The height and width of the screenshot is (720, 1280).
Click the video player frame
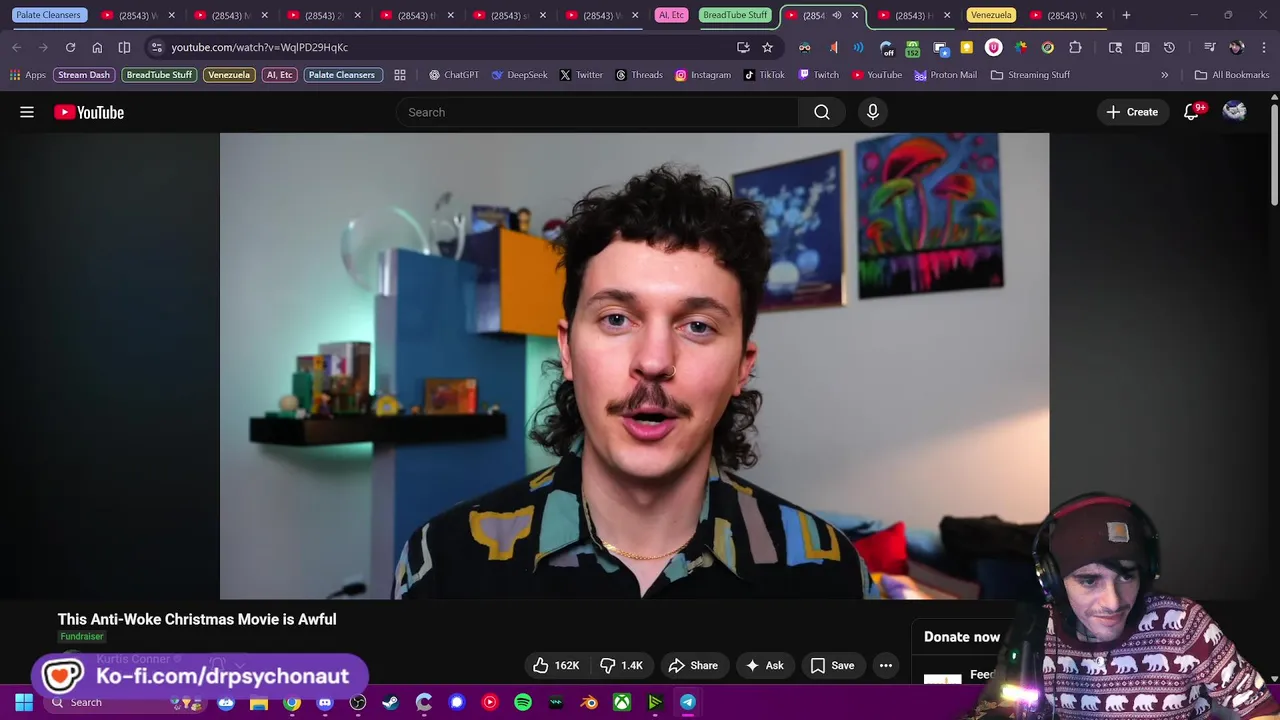[x=634, y=366]
